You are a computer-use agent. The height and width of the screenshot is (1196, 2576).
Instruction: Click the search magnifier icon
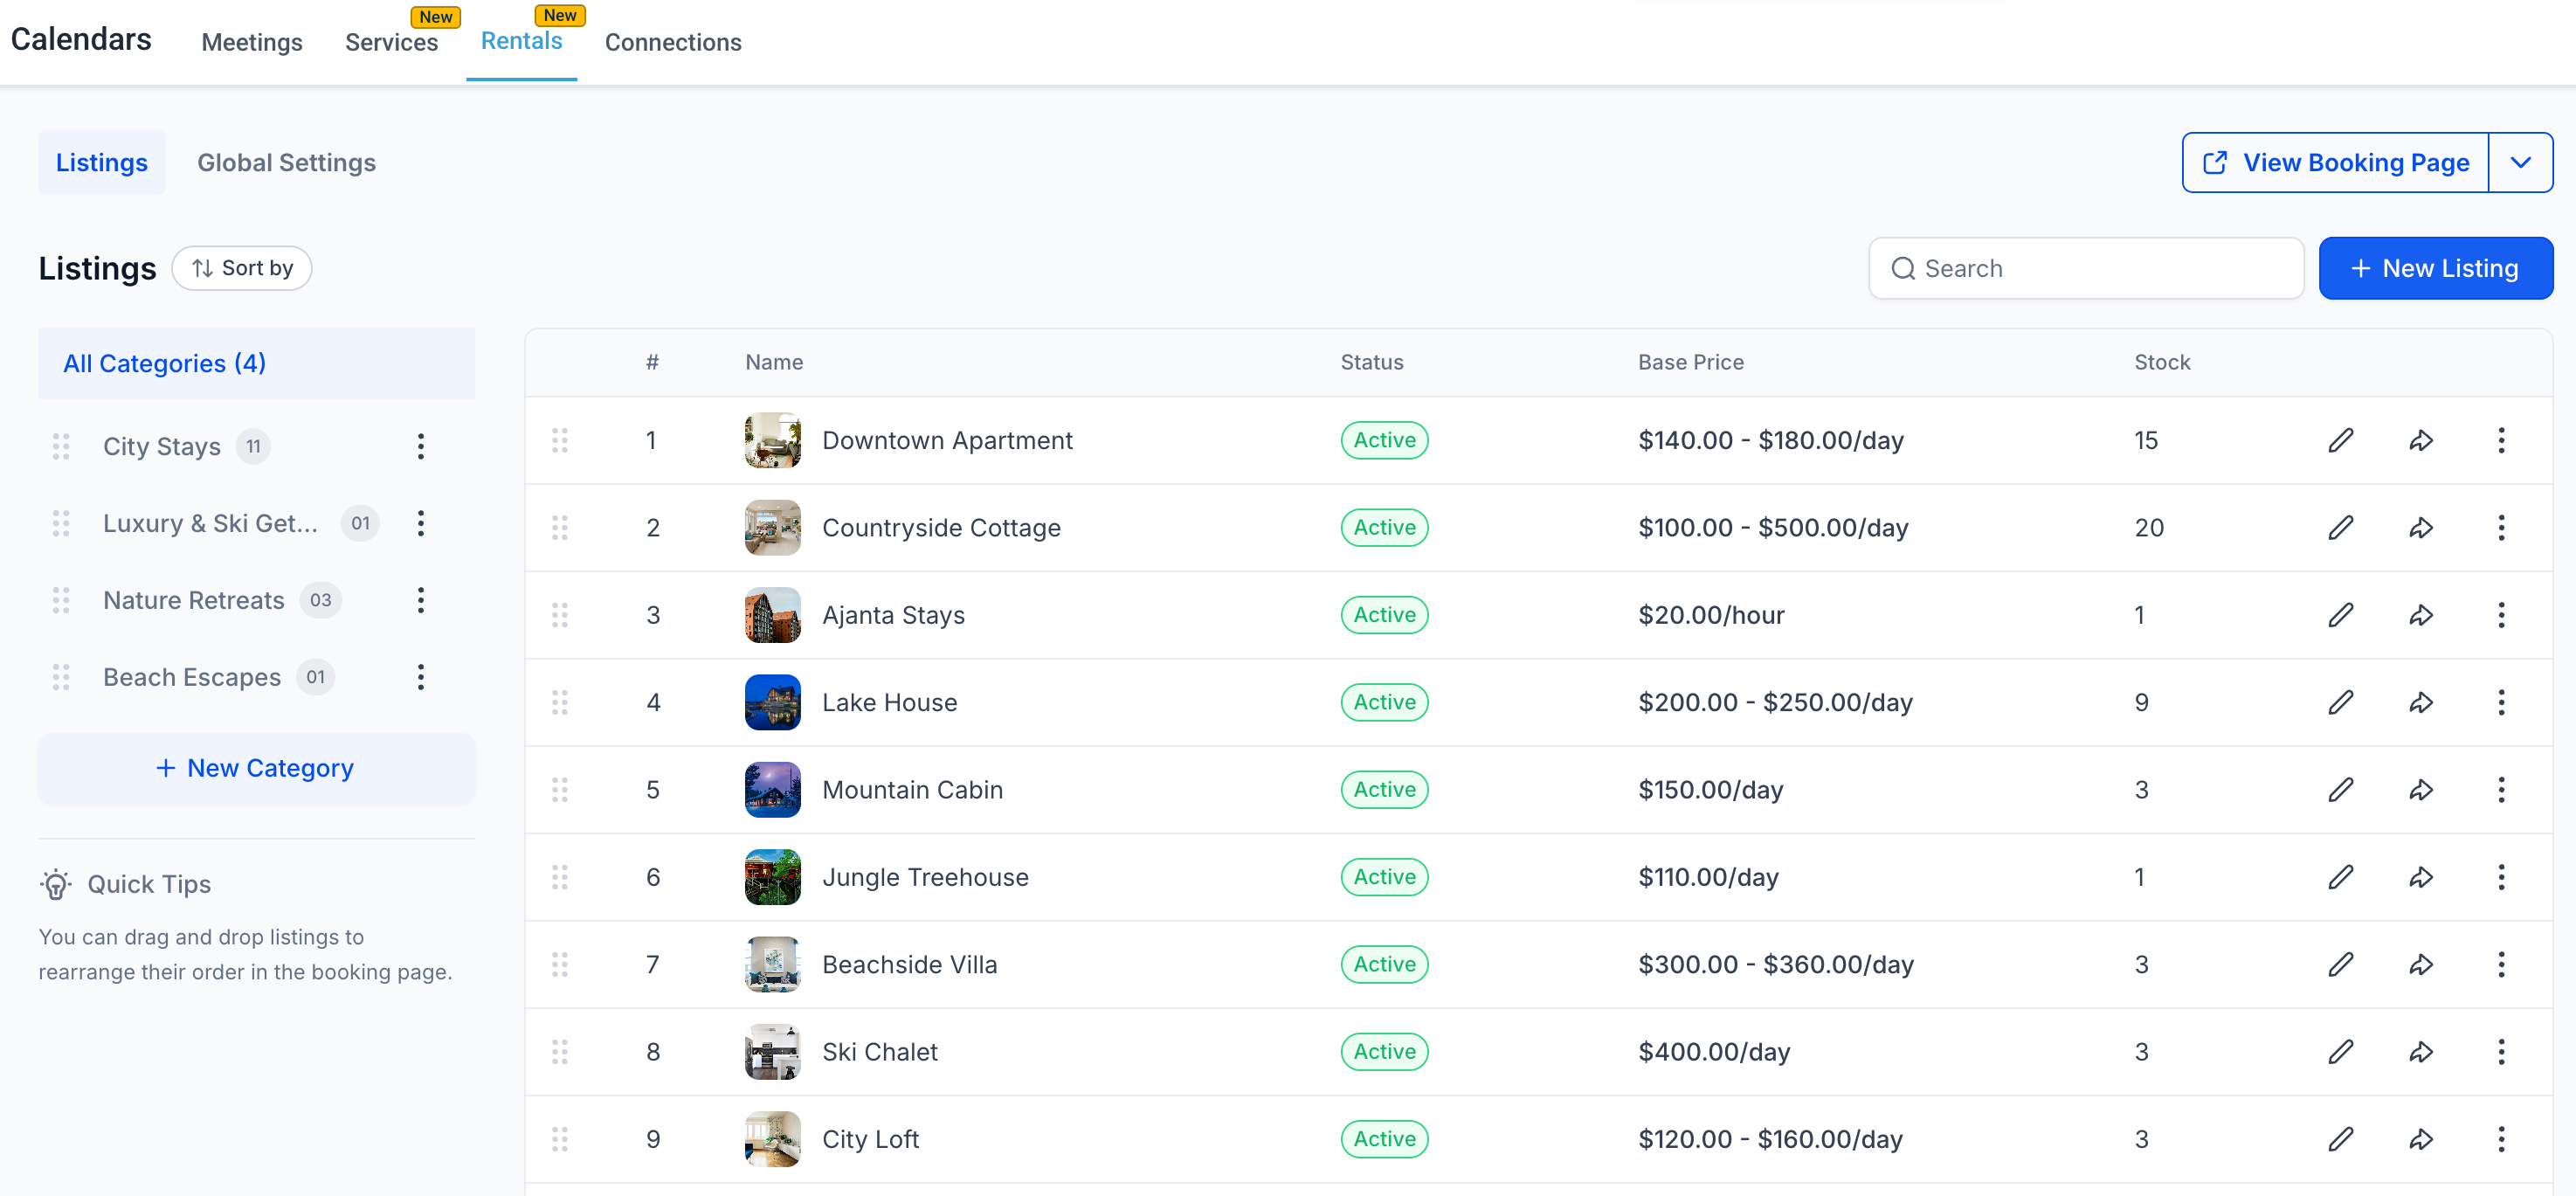[1903, 268]
